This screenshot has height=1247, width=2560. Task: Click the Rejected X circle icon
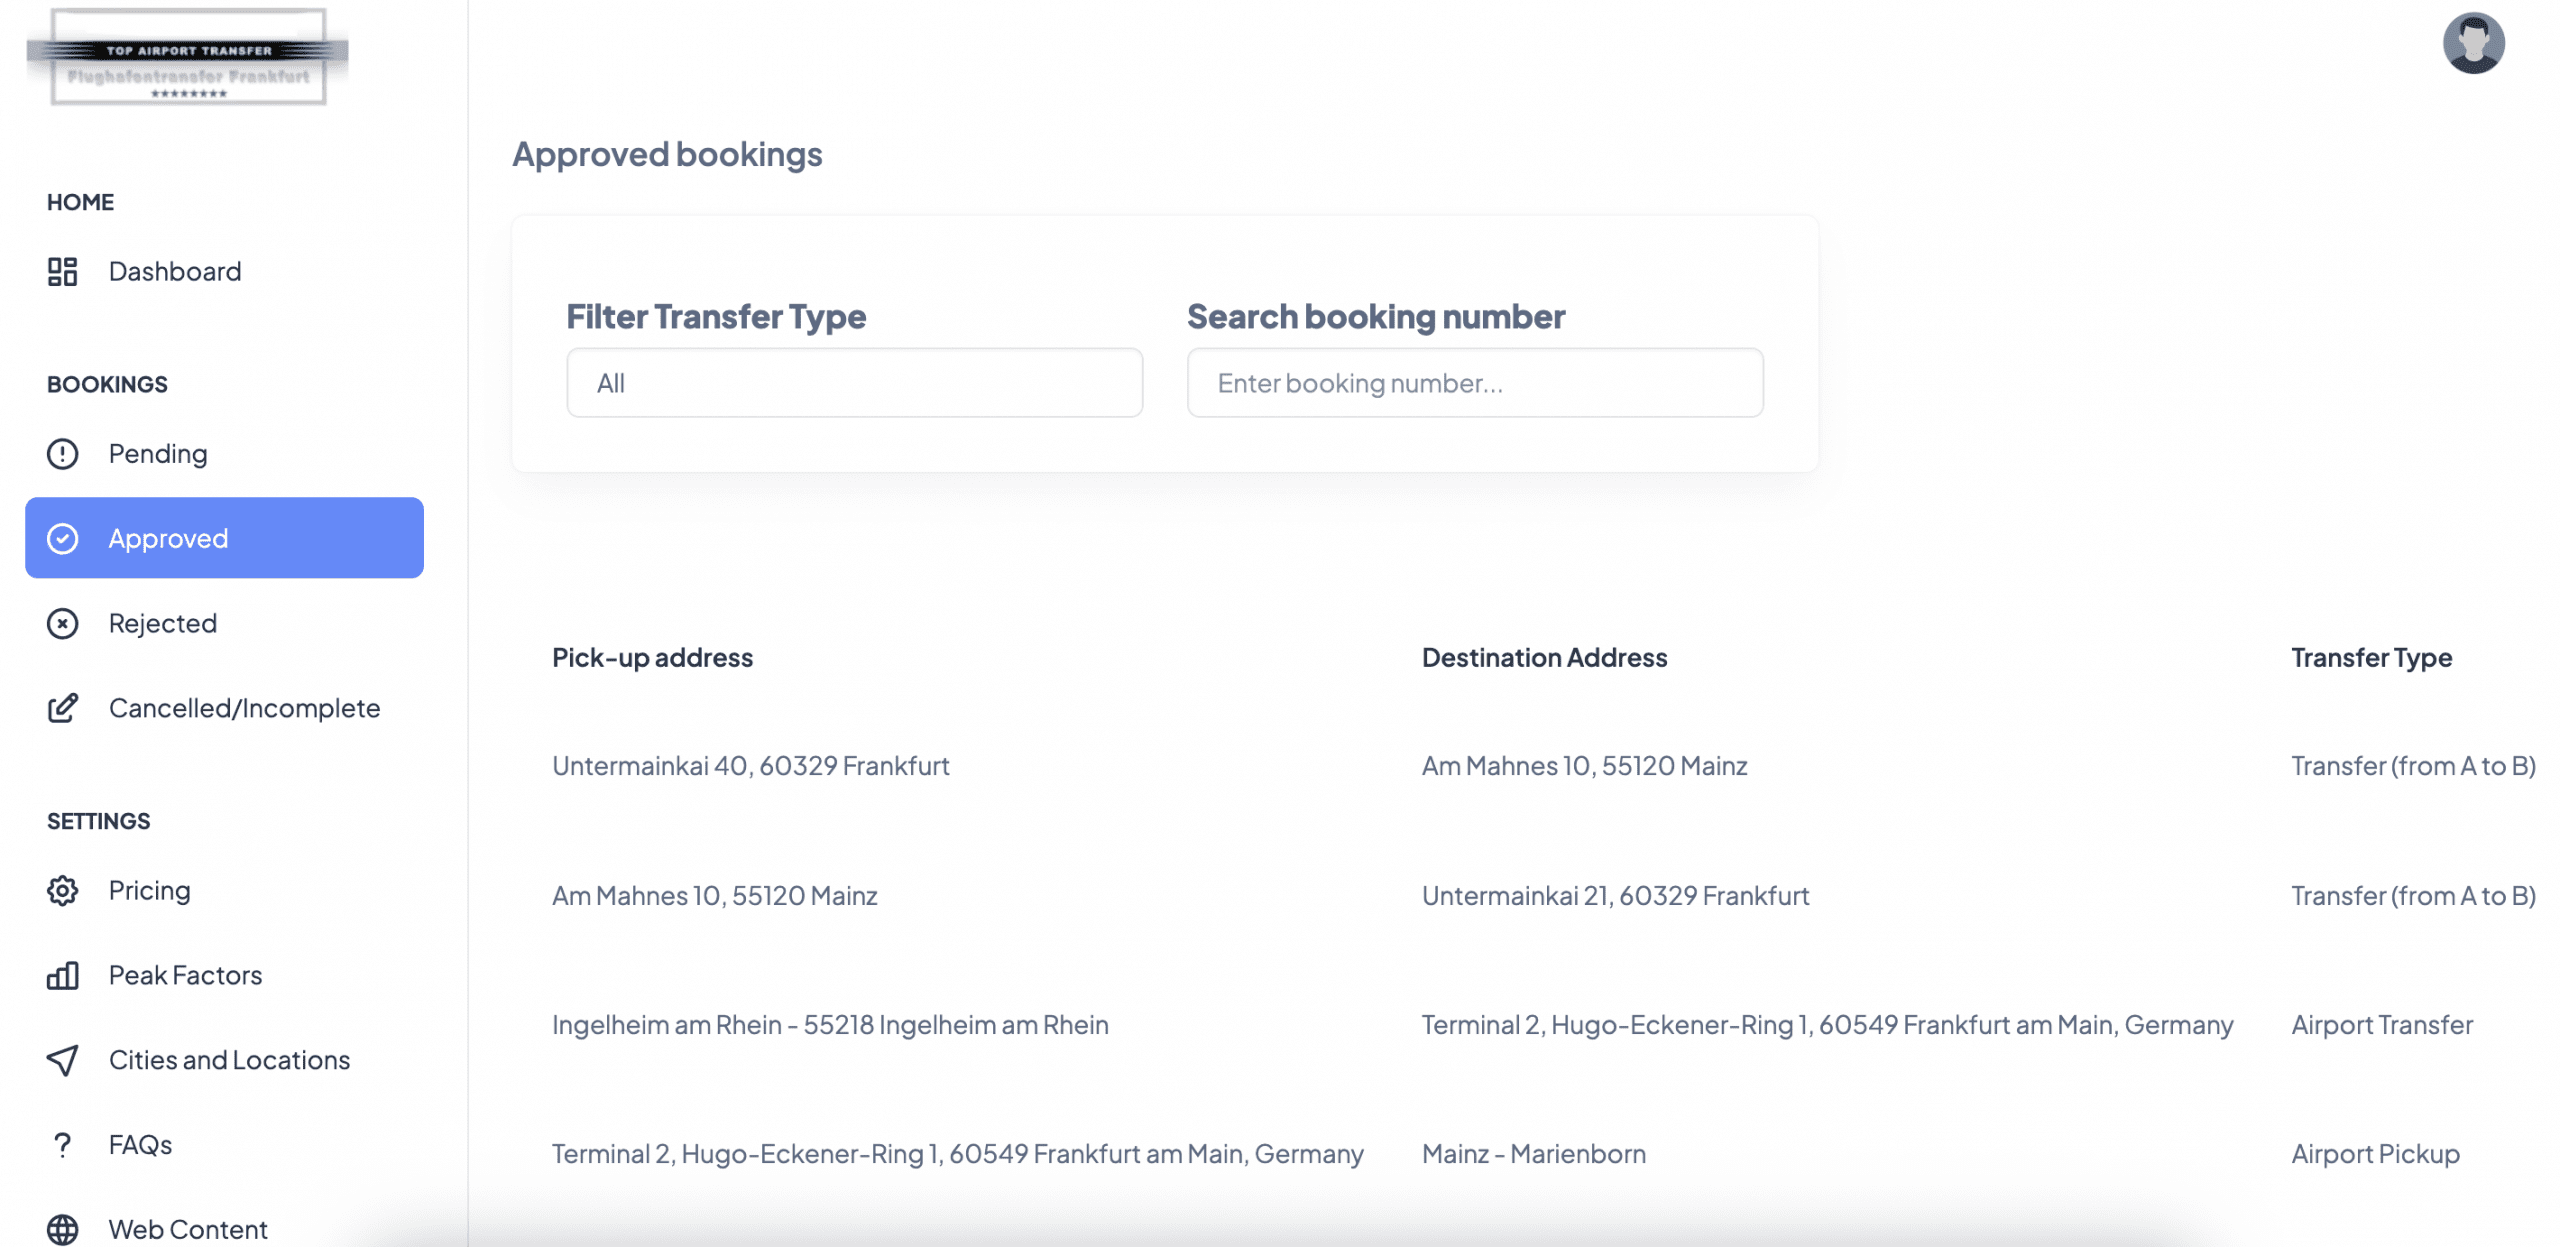pos(62,623)
